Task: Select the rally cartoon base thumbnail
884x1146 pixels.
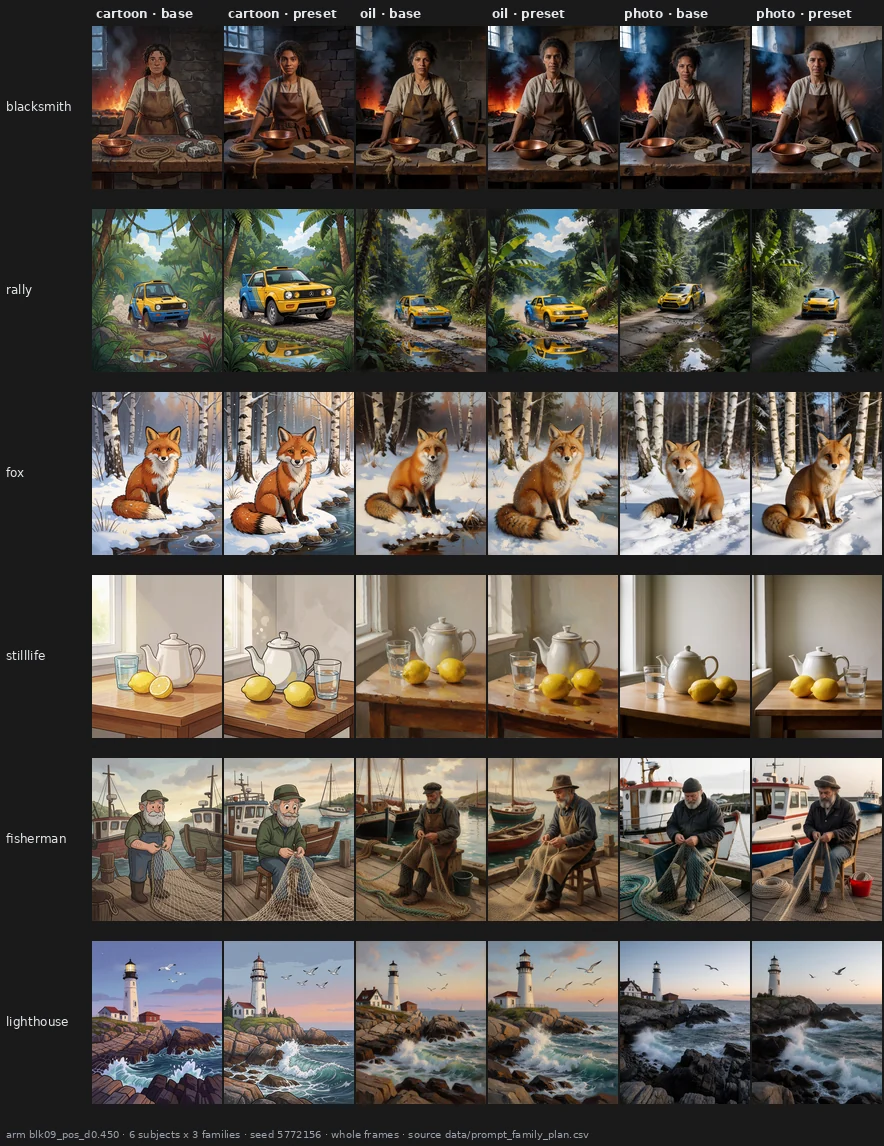Action: point(157,291)
